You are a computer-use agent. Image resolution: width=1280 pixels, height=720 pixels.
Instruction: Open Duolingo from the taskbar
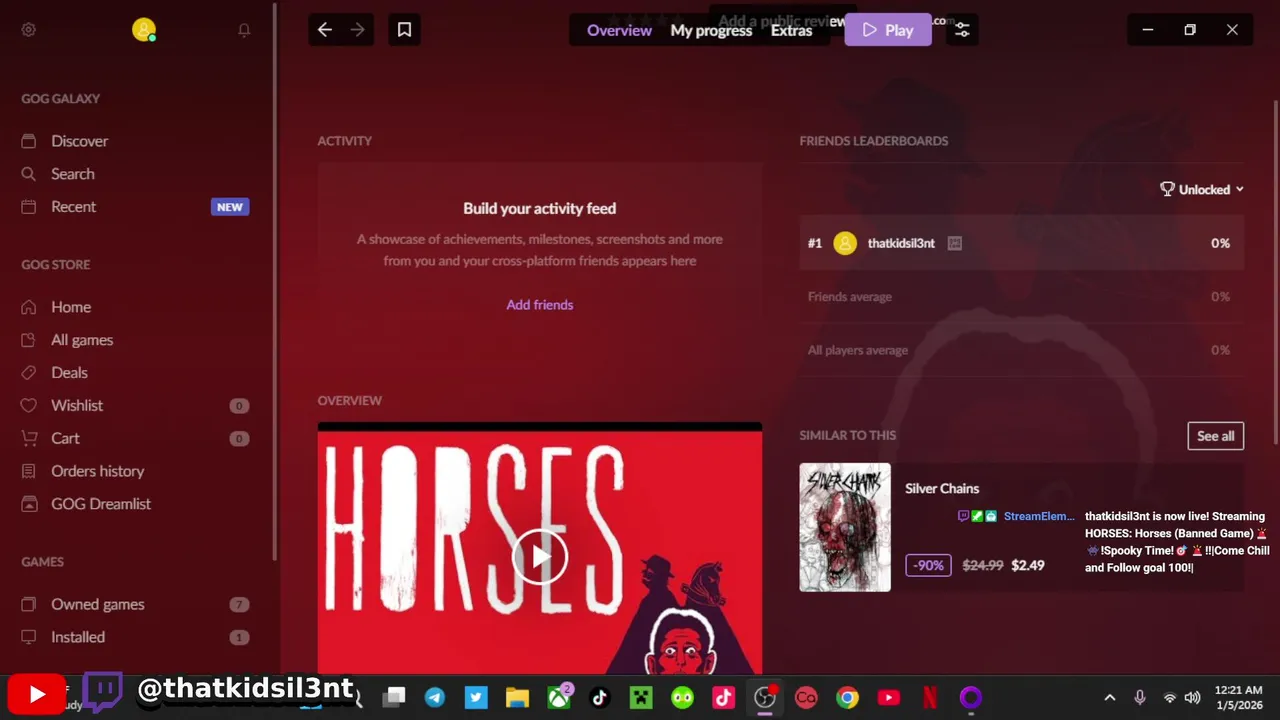tap(682, 698)
